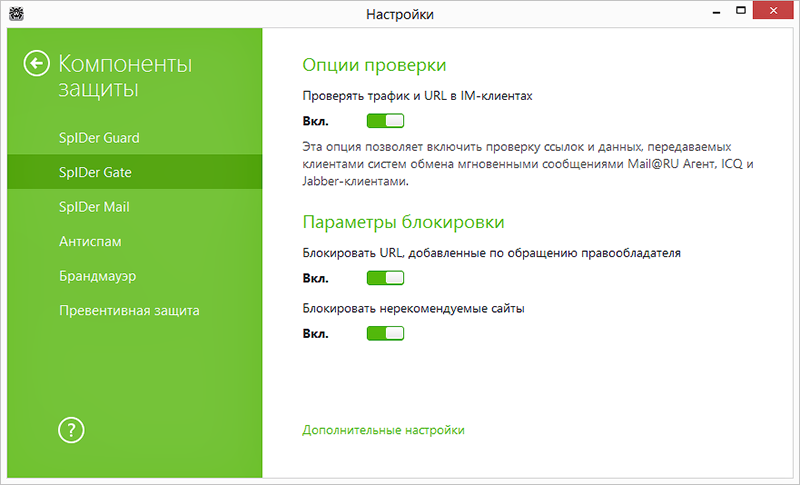Open help via question mark icon
Screen dimensions: 800x485
71,430
